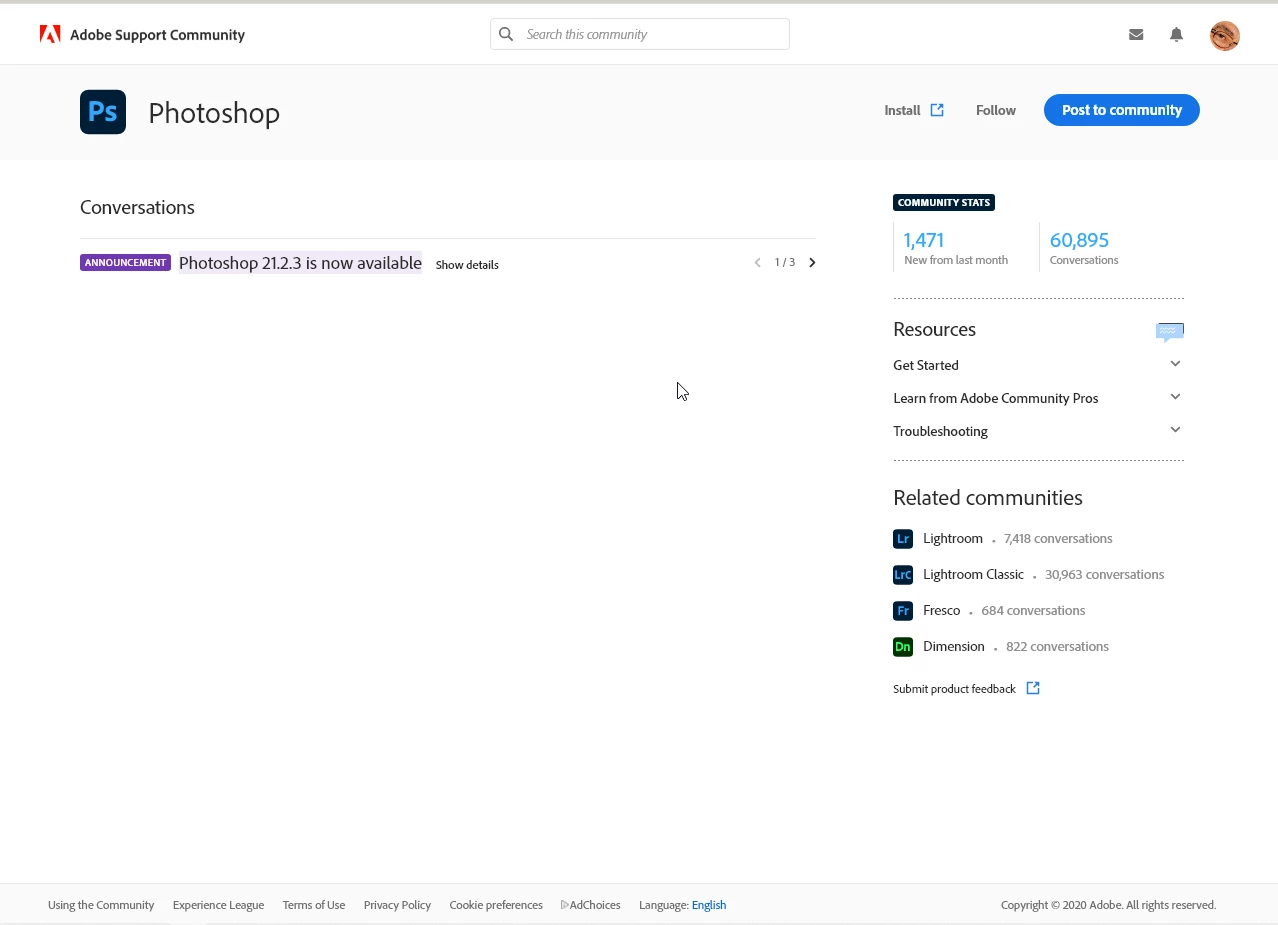This screenshot has width=1278, height=925.
Task: Focus the Search this community field
Action: (x=640, y=34)
